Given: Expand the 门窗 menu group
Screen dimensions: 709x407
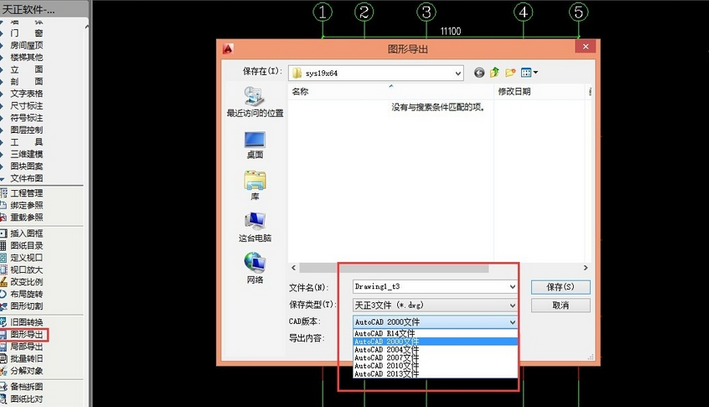Looking at the screenshot, I should (x=27, y=33).
